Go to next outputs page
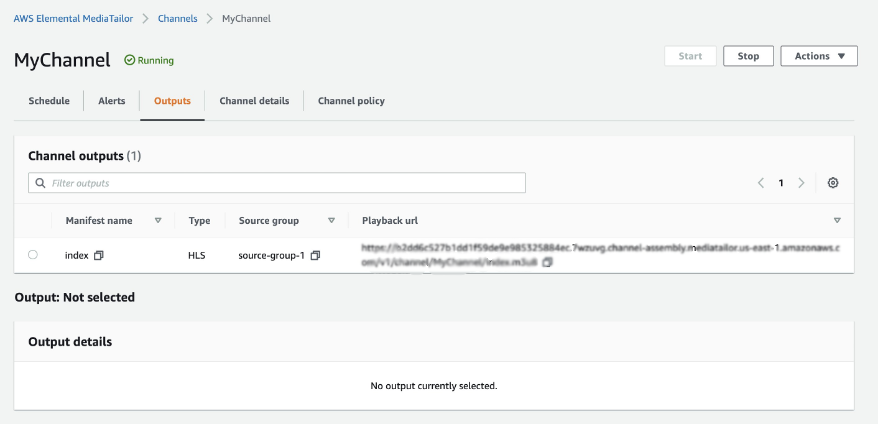Screen dimensions: 879x424 click(x=801, y=183)
